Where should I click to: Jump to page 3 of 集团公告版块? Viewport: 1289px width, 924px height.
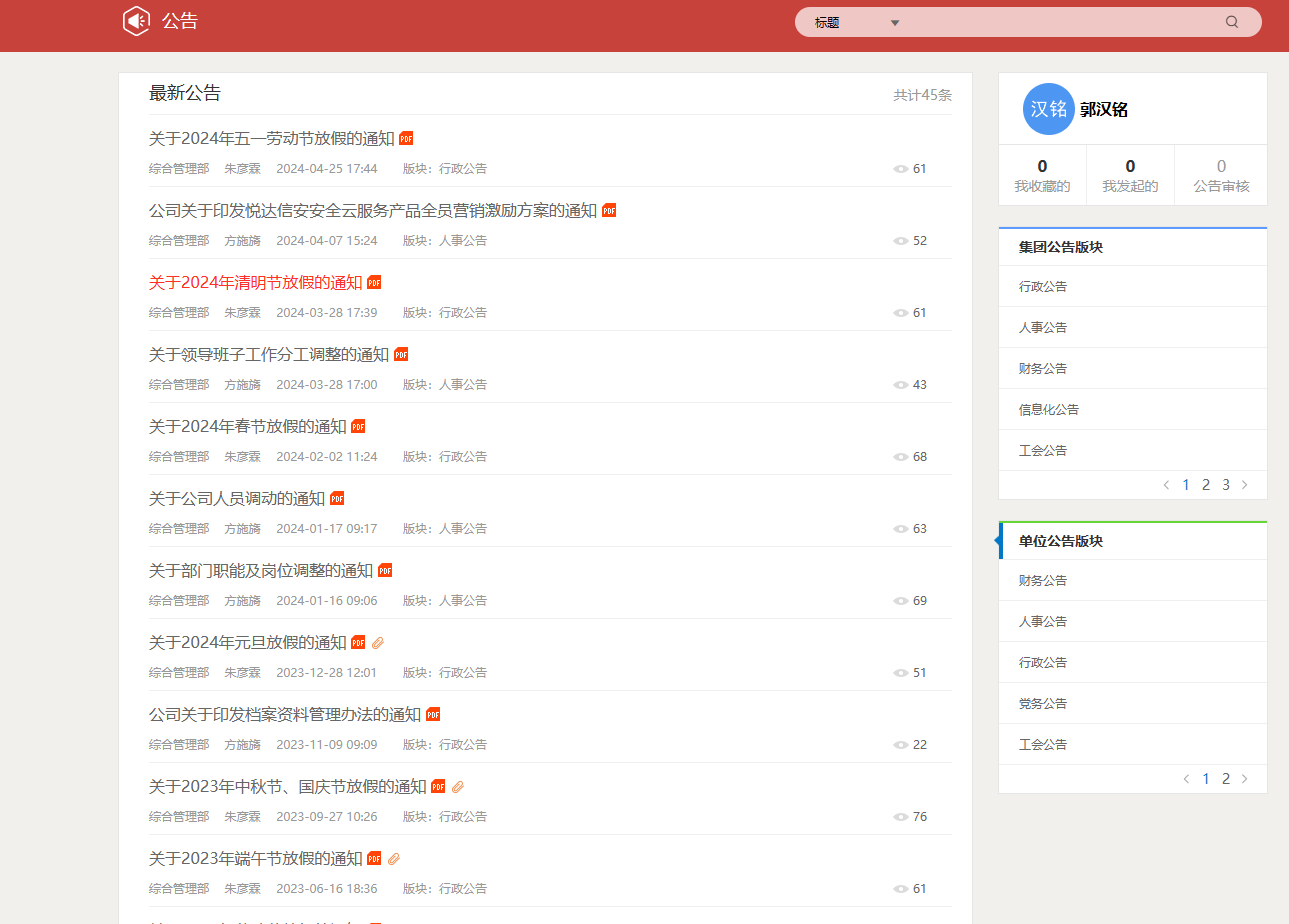coord(1226,485)
